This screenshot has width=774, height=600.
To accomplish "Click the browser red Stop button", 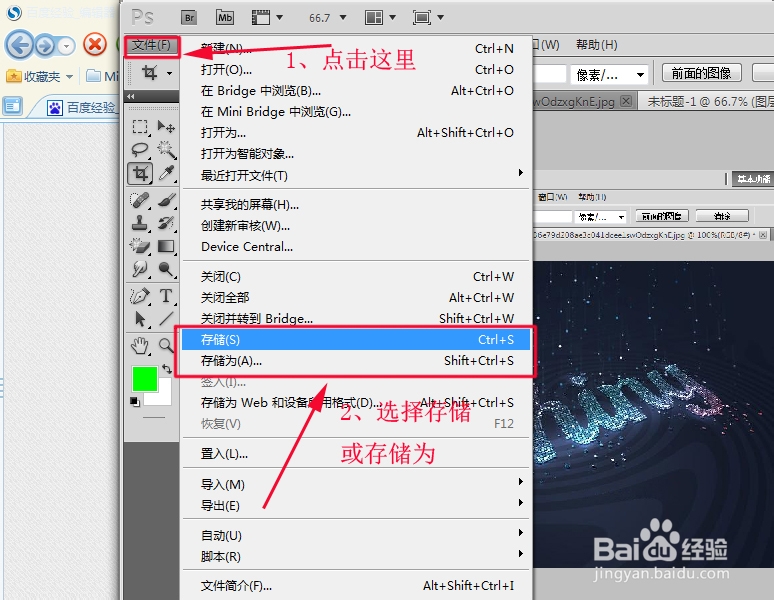I will (x=95, y=44).
